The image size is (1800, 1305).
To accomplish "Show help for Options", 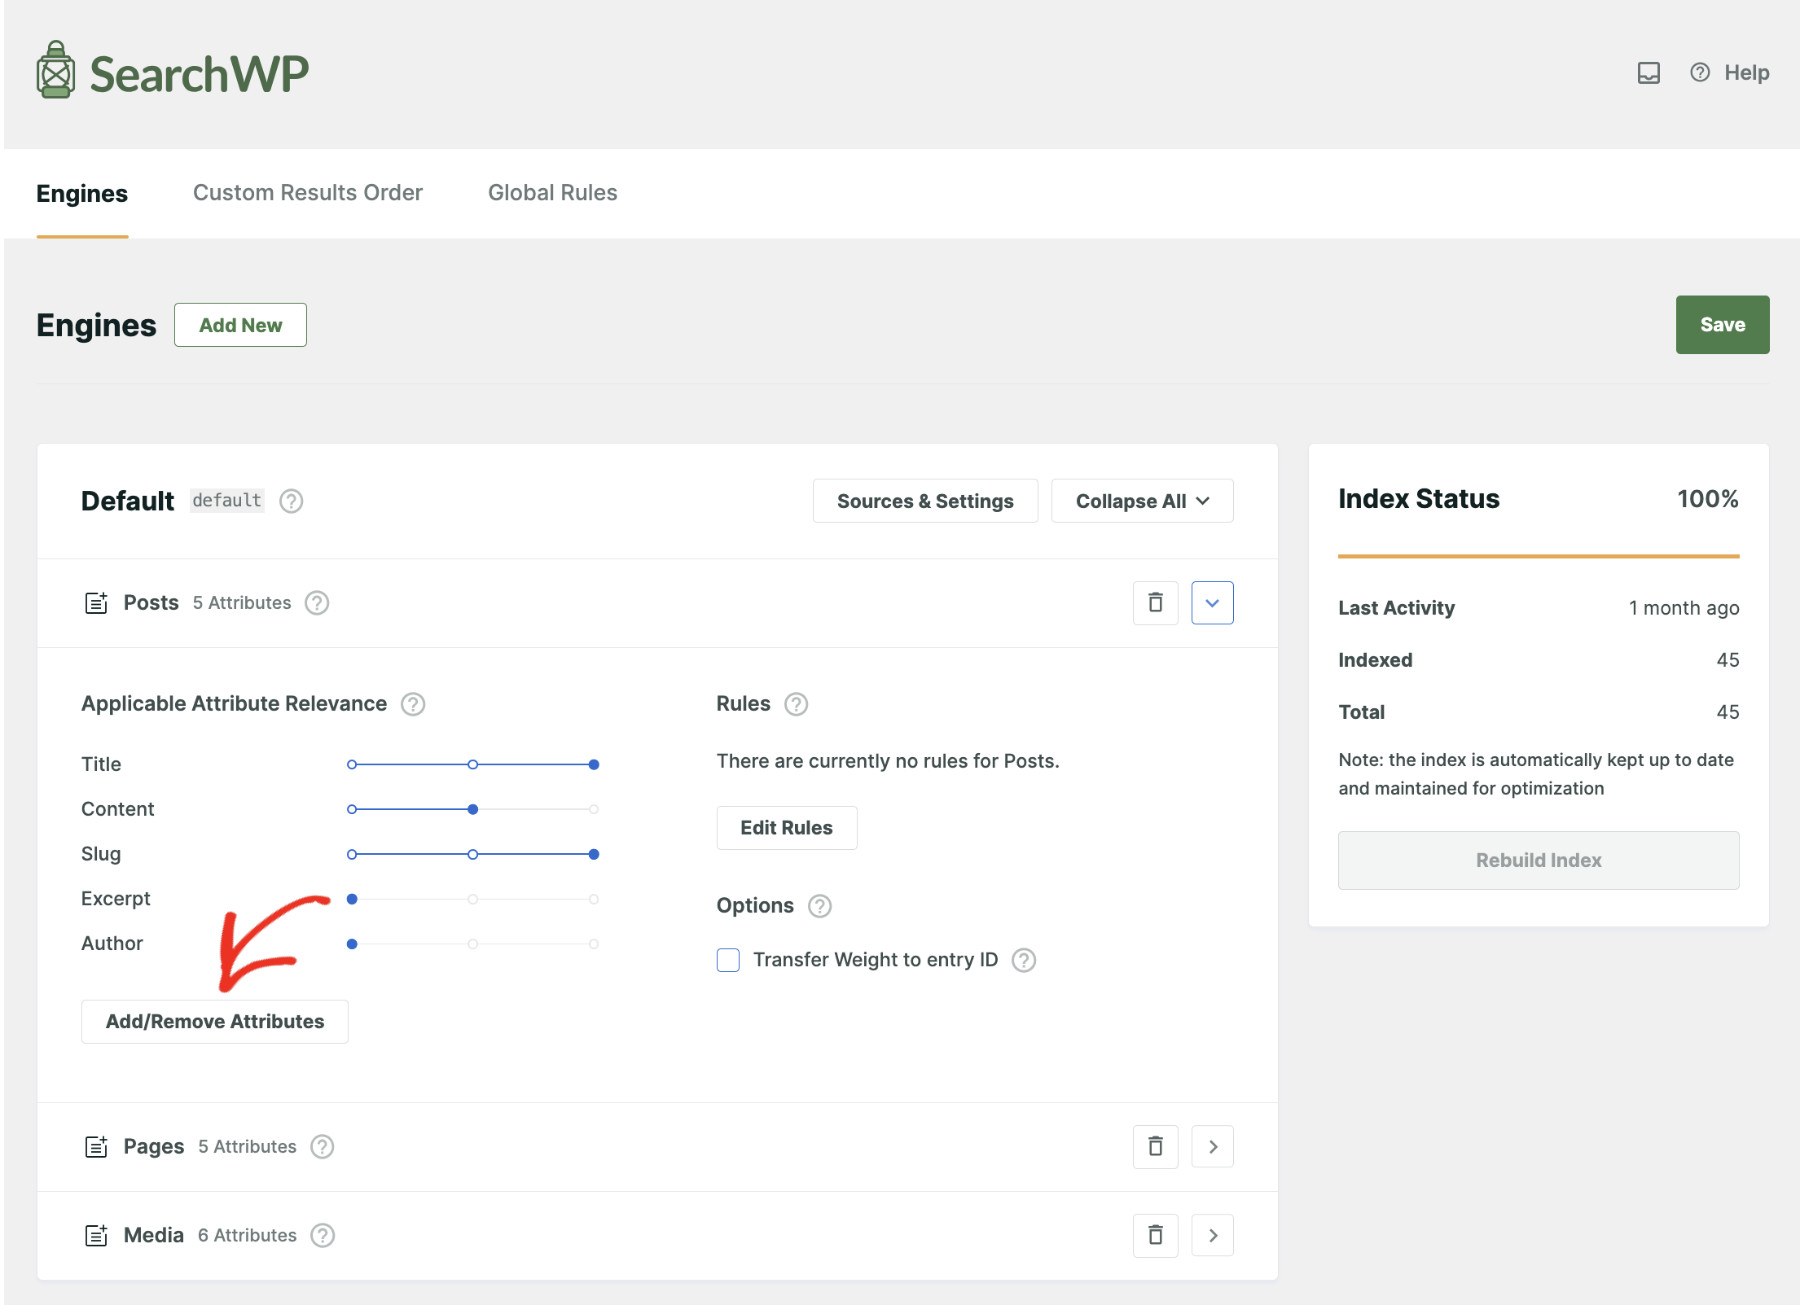I will (820, 906).
